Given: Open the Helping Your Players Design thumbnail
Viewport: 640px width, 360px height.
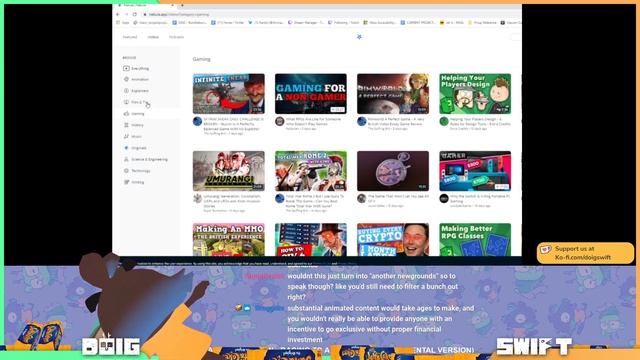Looking at the screenshot, I should point(475,94).
